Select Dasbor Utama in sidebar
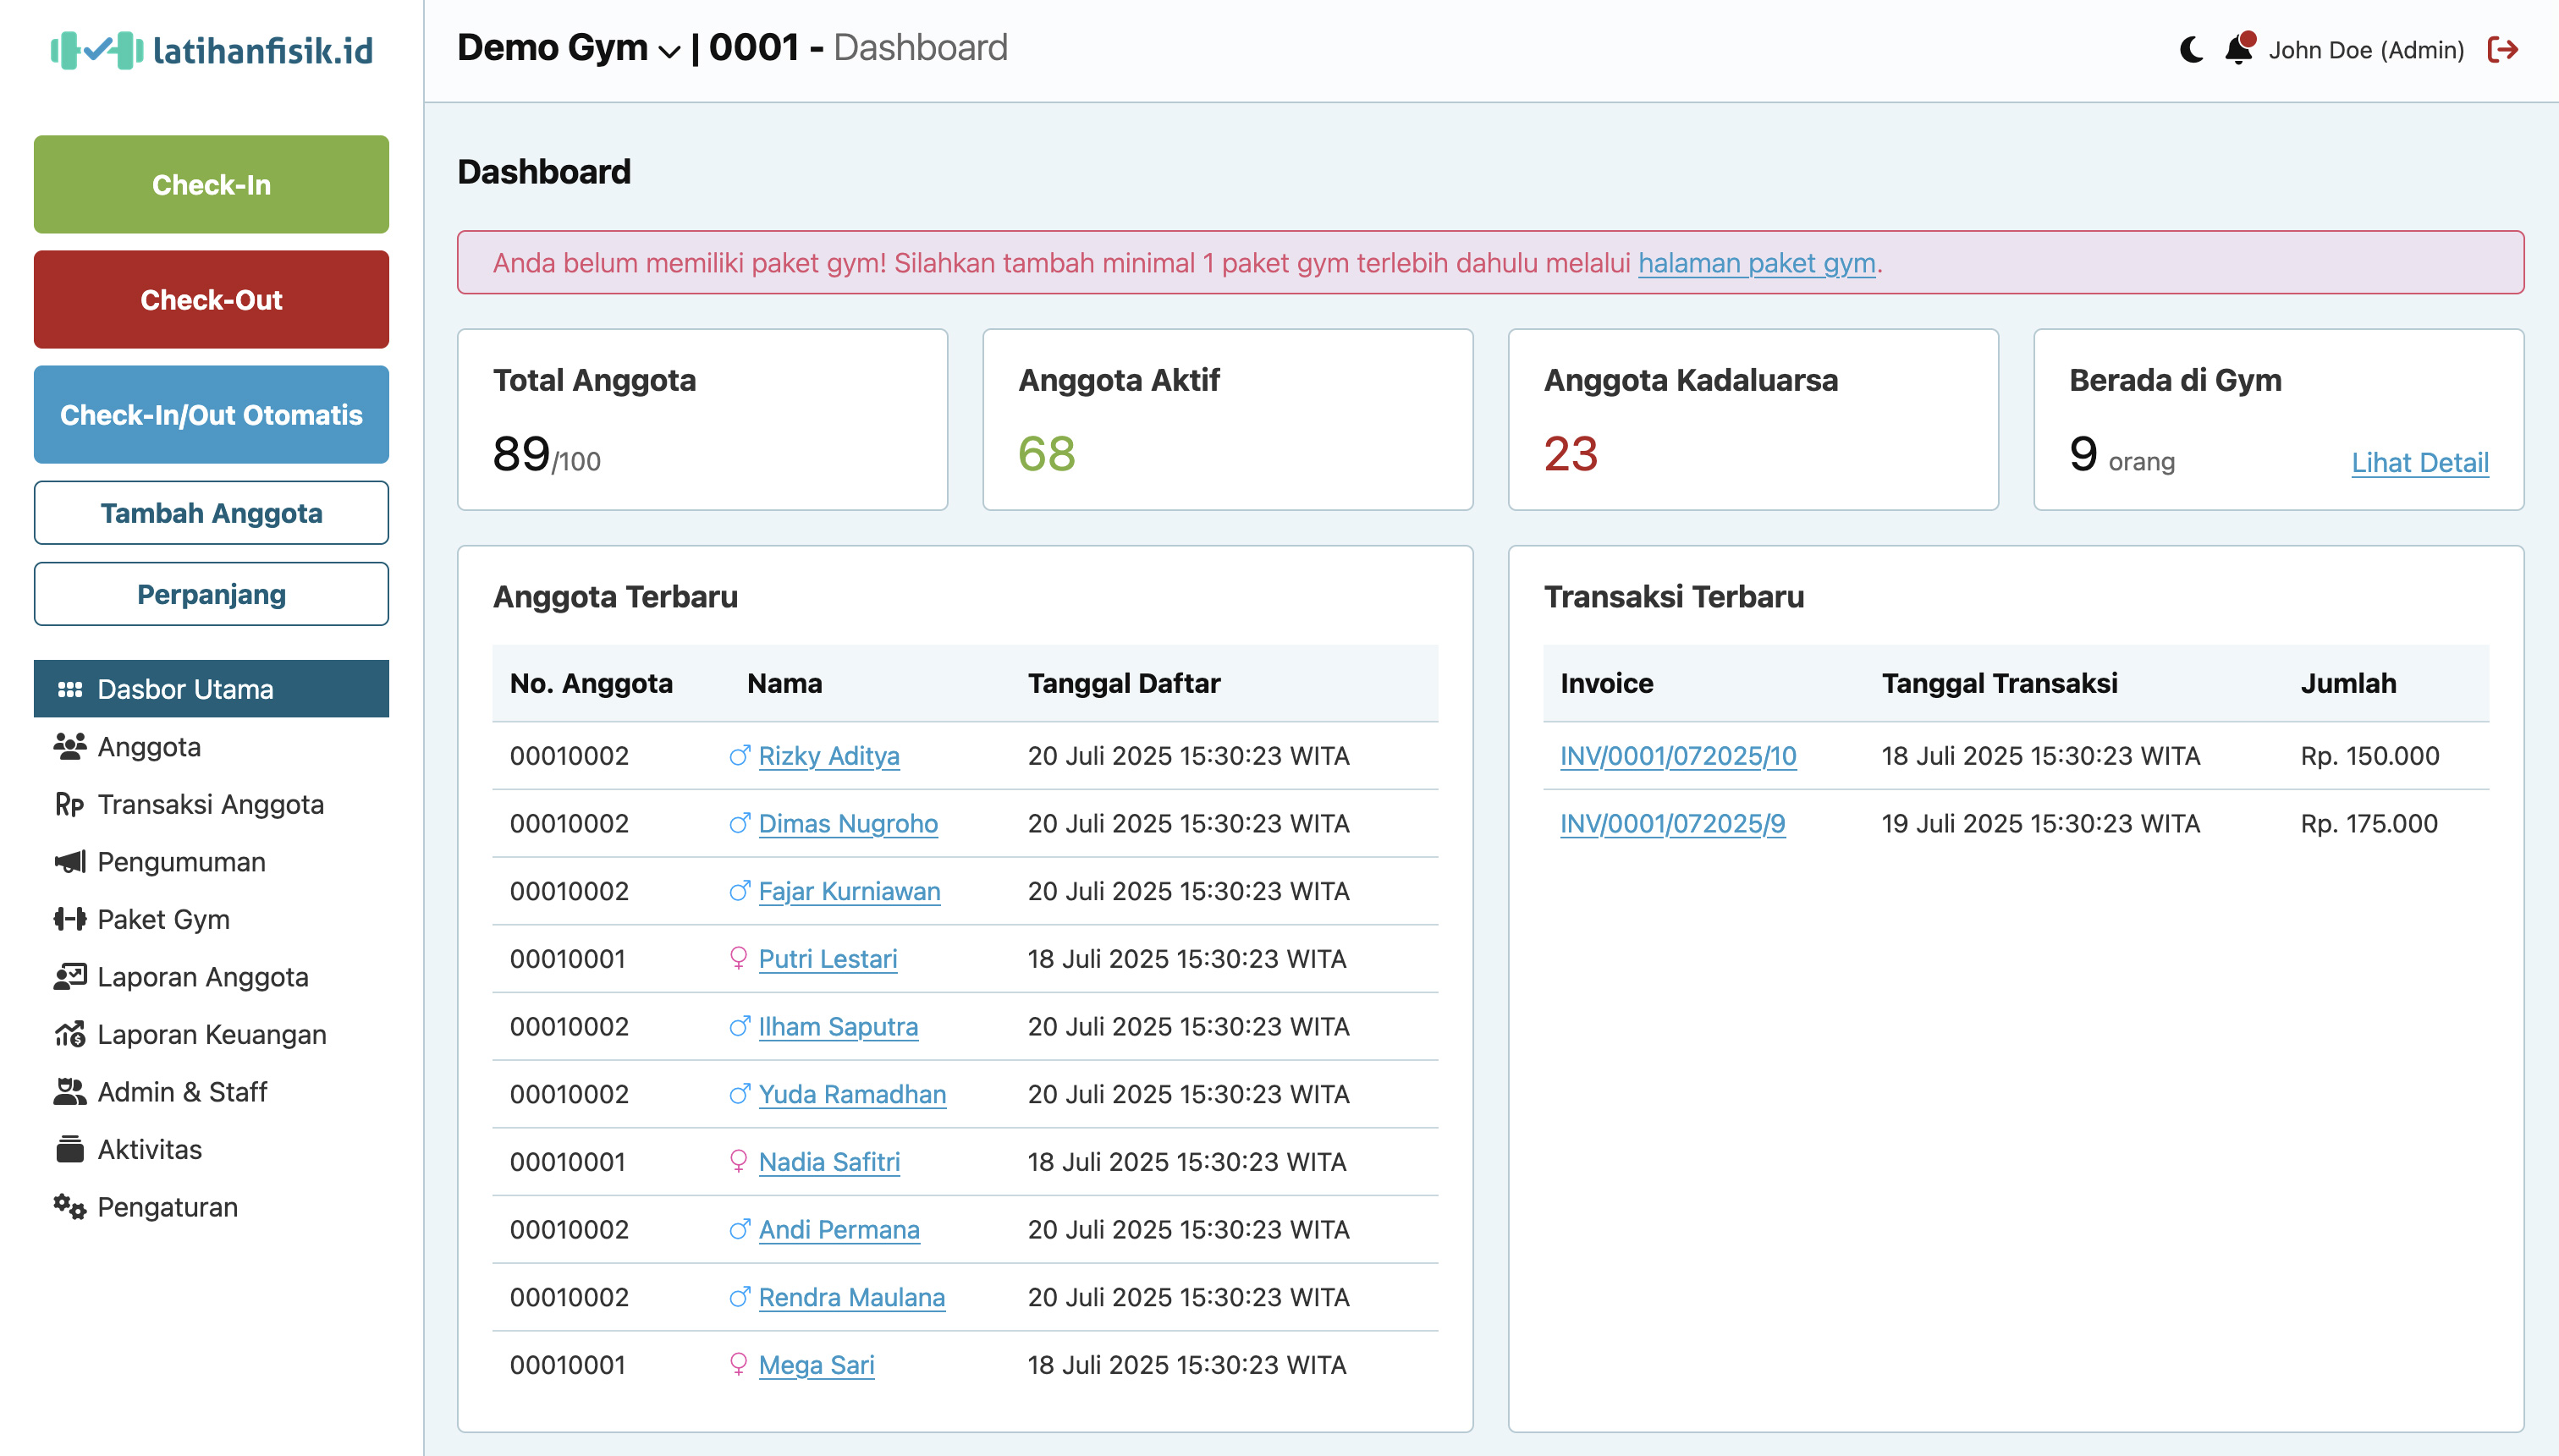Viewport: 2559px width, 1456px height. pos(211,689)
